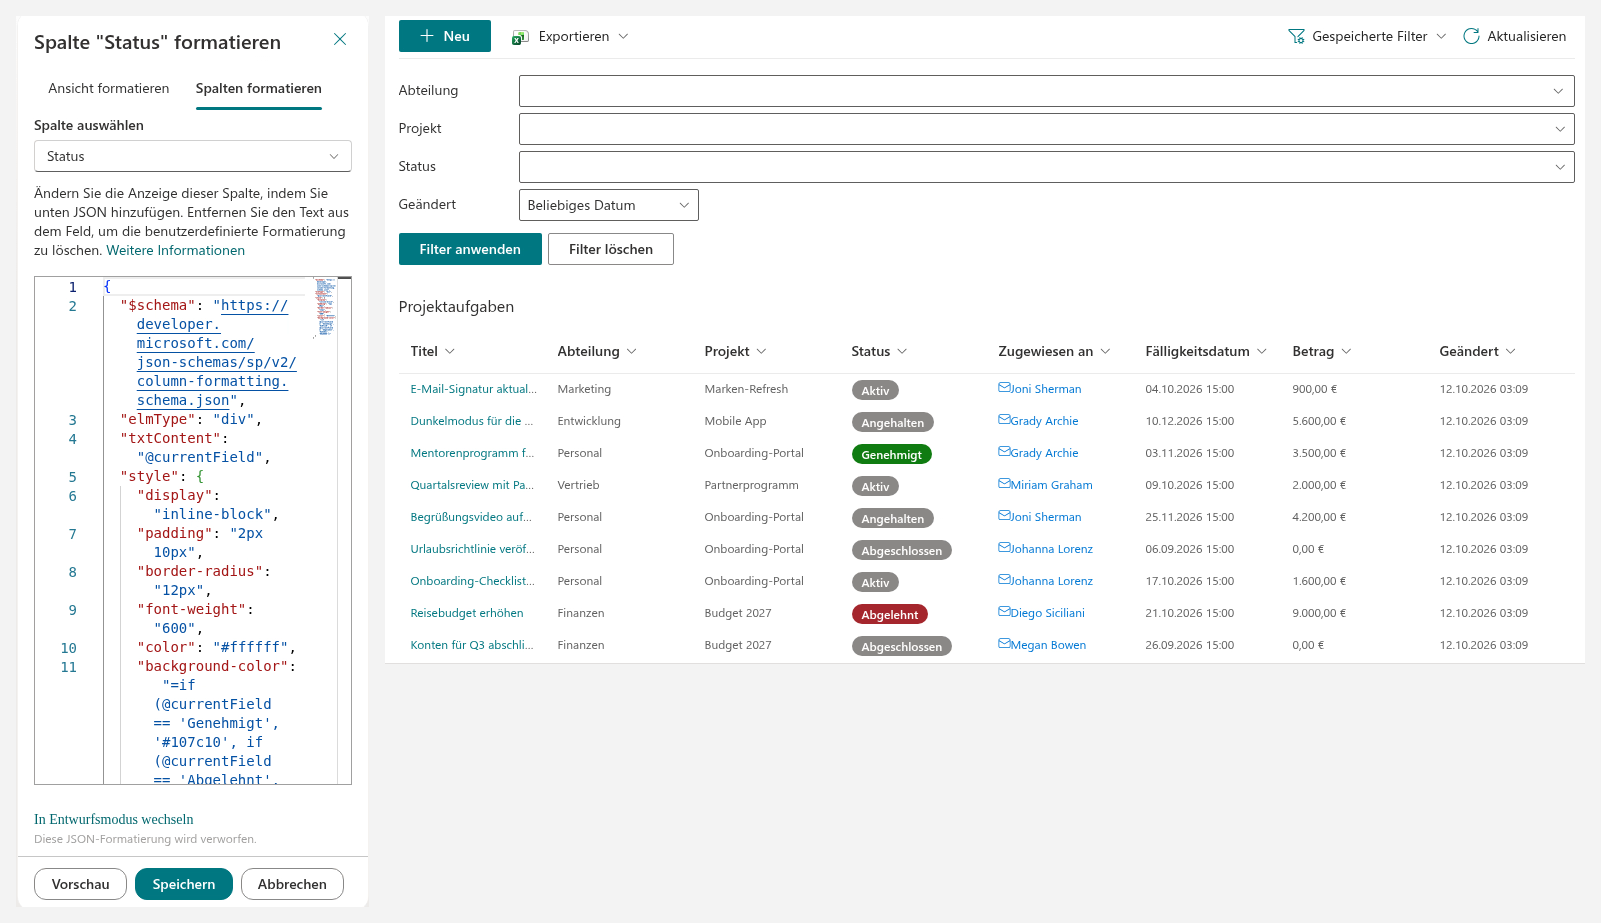The width and height of the screenshot is (1601, 923).
Task: Click Filter anwenden button
Action: (470, 249)
